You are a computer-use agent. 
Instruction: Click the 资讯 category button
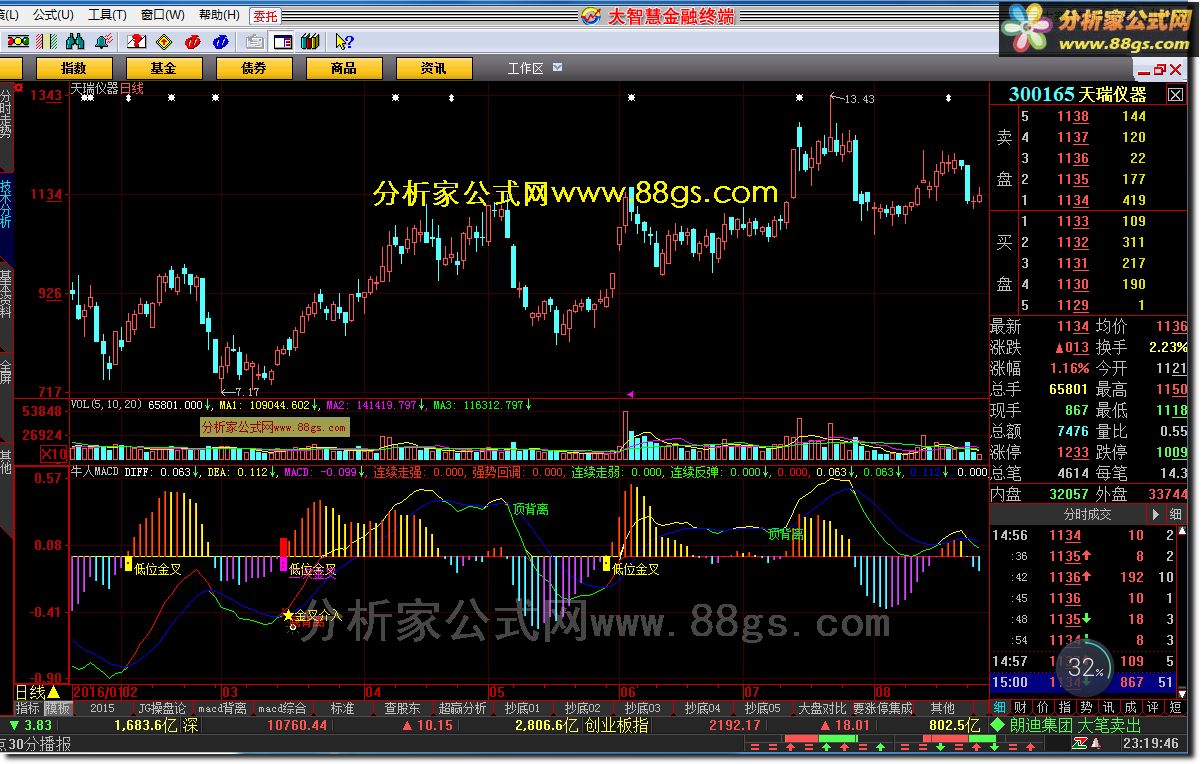click(x=434, y=68)
